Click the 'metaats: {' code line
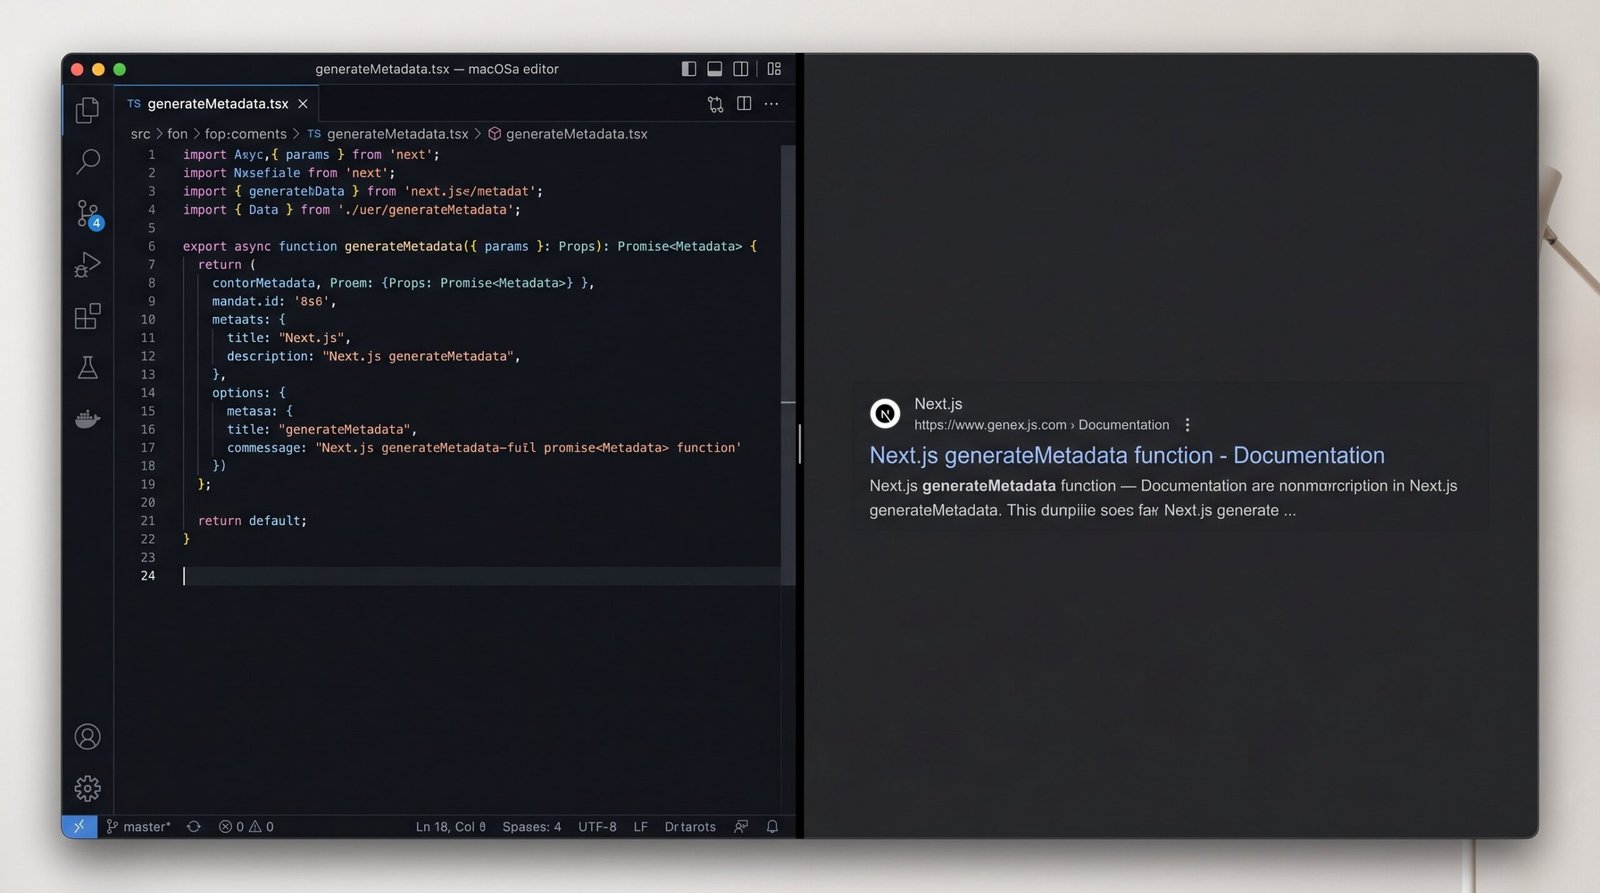This screenshot has height=893, width=1600. 249,320
